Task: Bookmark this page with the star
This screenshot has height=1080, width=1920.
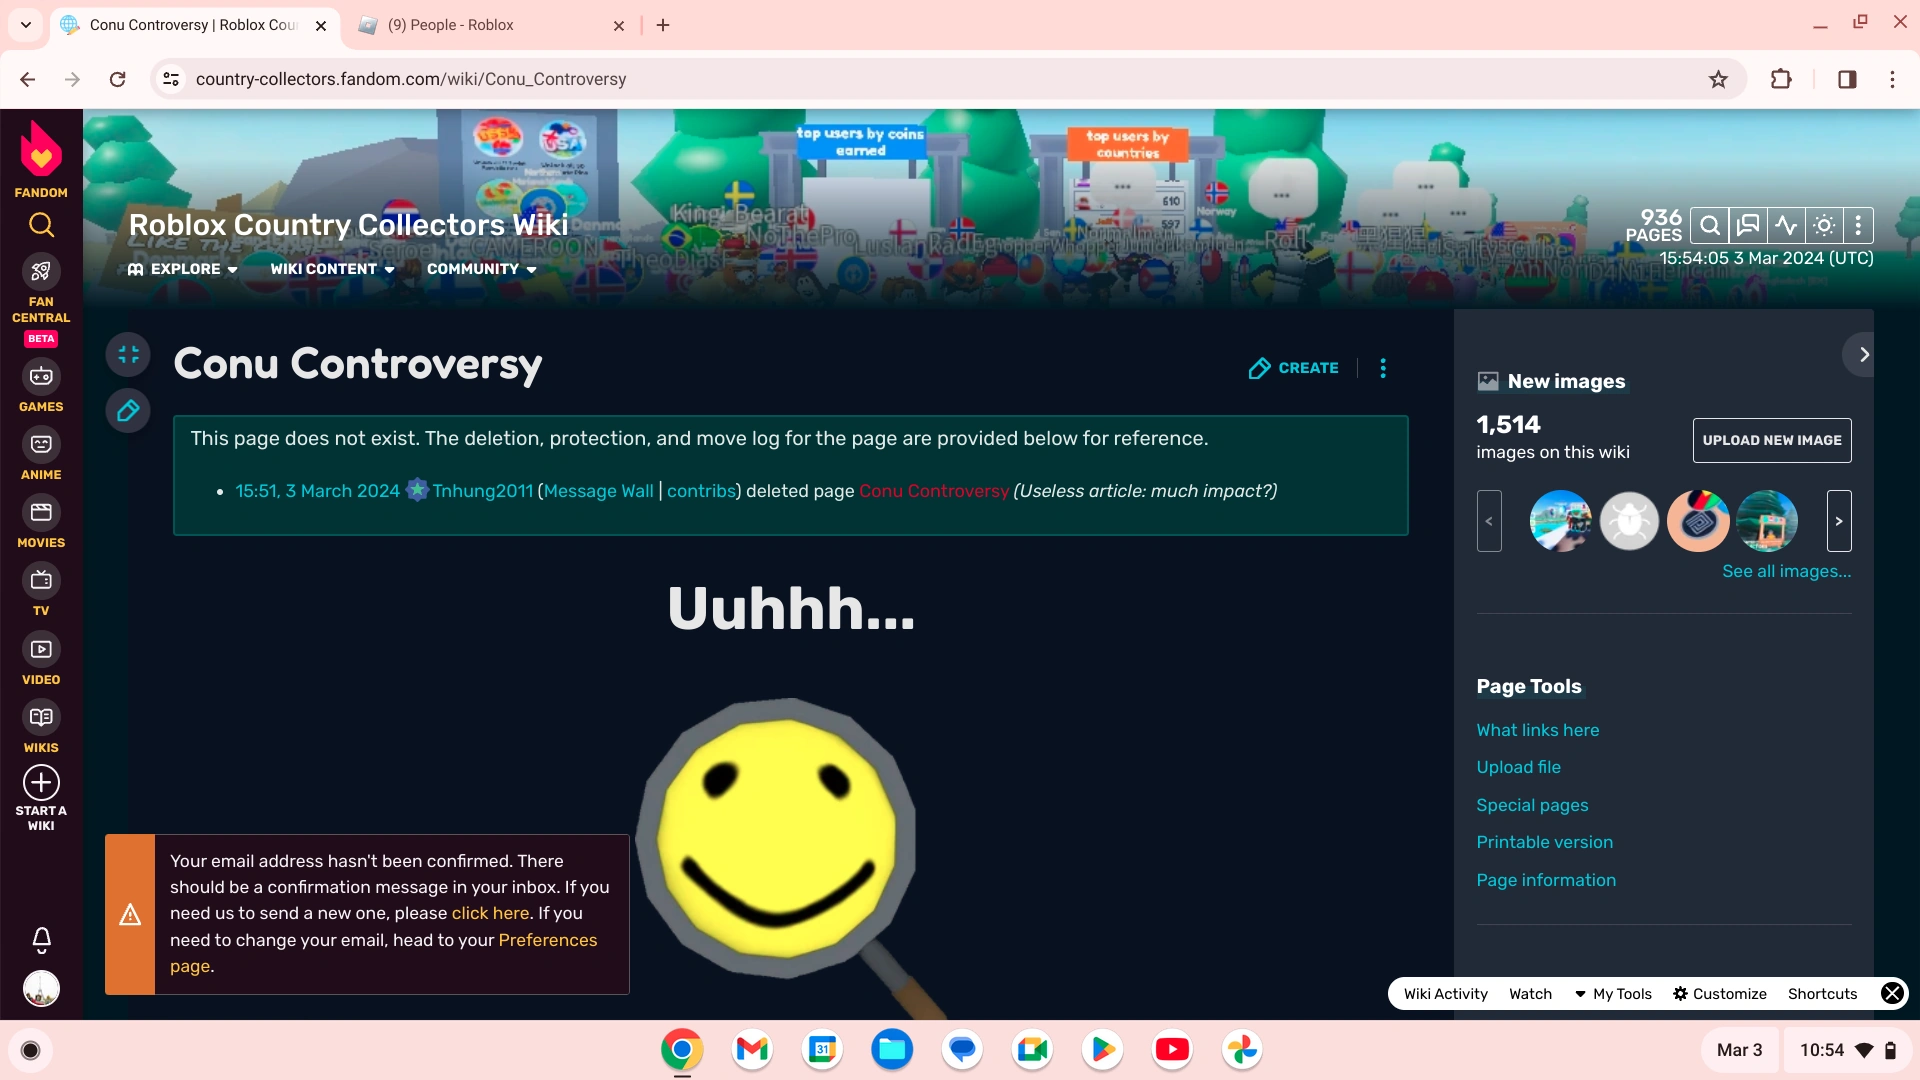Action: (x=1718, y=79)
